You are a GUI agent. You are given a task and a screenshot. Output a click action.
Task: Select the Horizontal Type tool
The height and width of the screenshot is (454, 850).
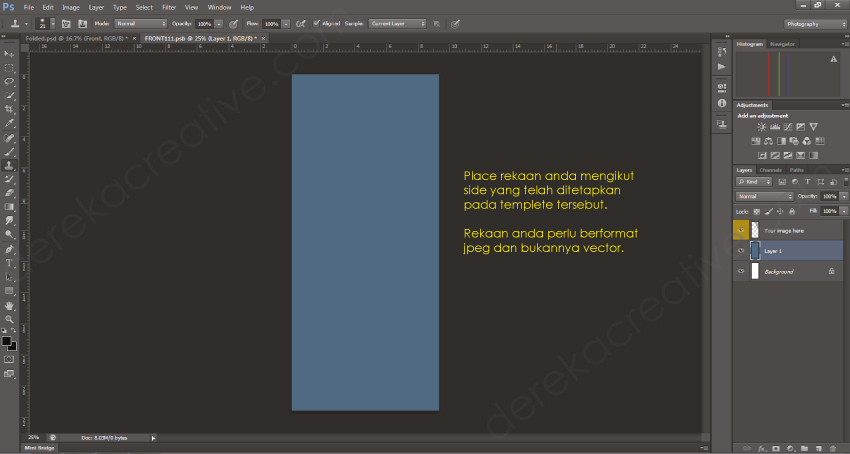9,263
